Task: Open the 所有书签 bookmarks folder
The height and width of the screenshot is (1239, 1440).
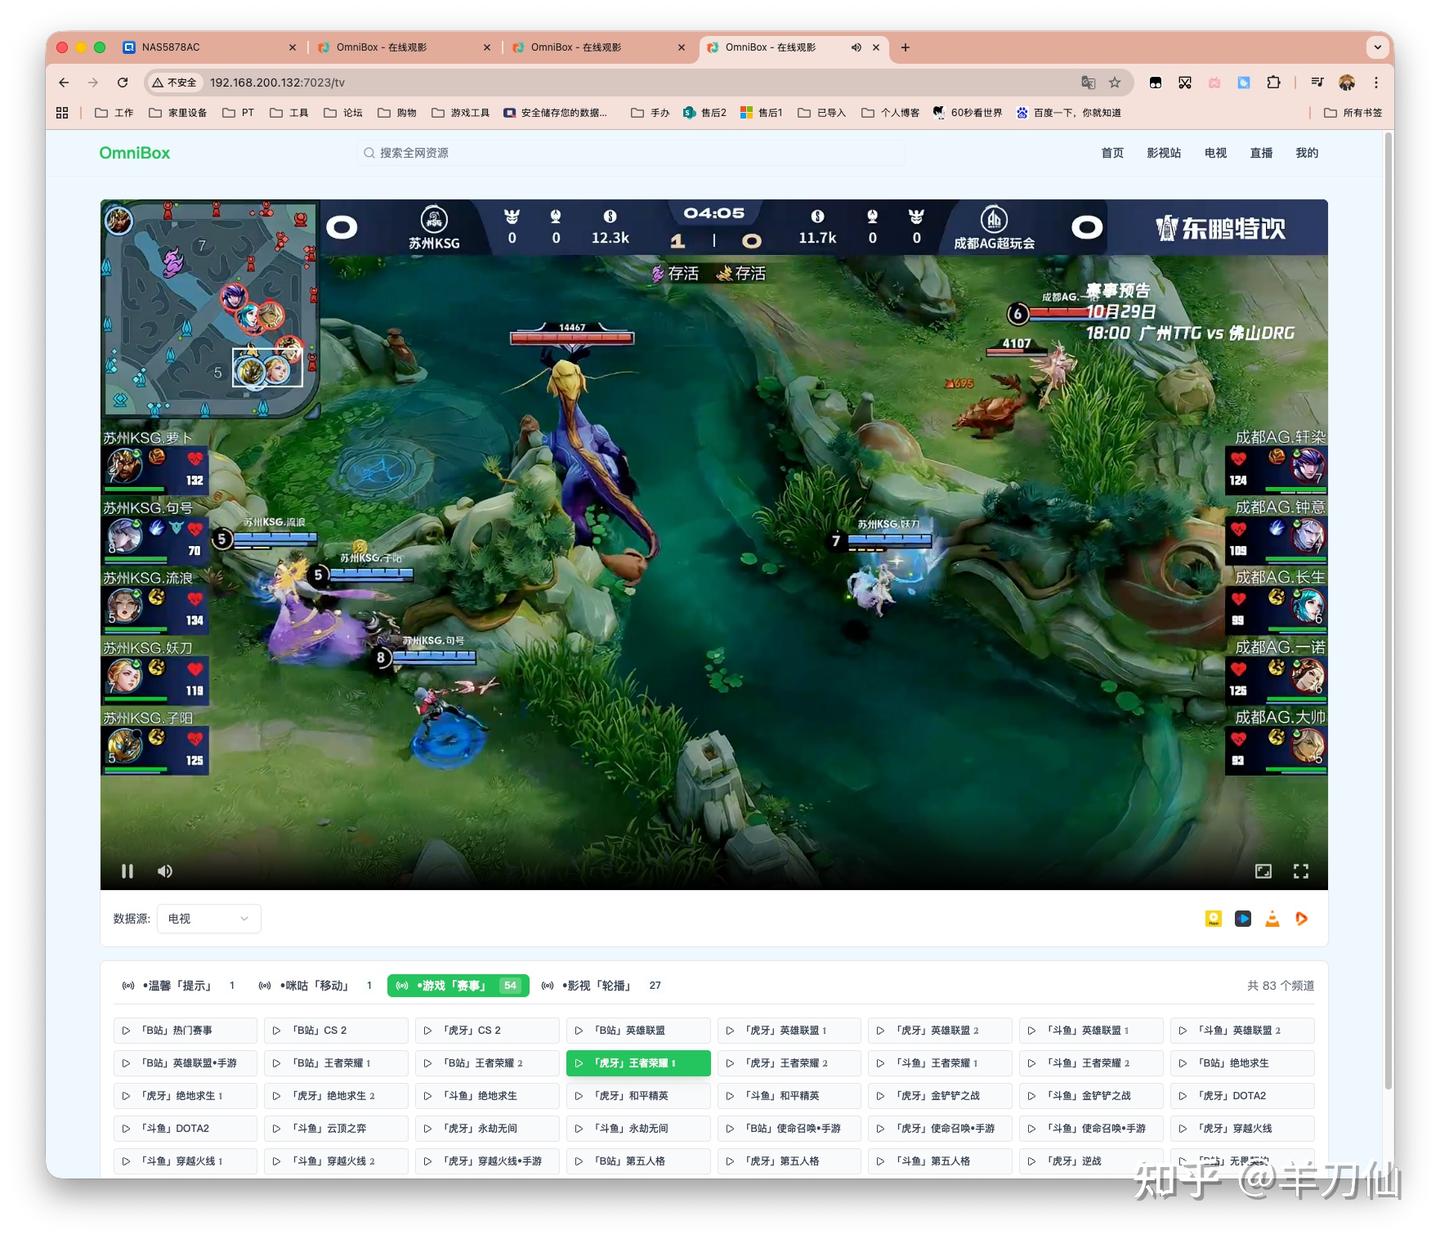Action: tap(1353, 113)
